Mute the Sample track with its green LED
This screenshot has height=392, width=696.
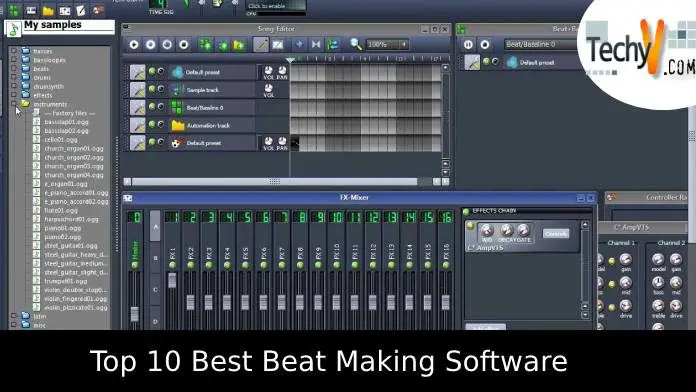tap(152, 89)
